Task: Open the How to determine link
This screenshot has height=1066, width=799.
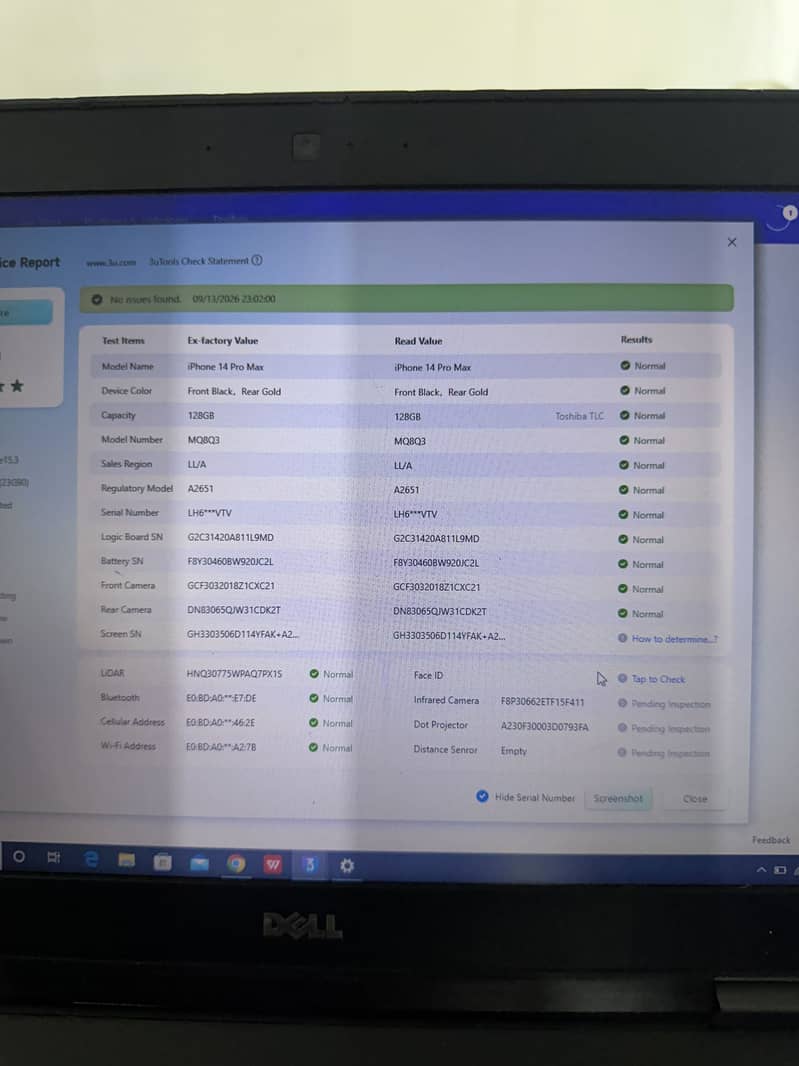Action: pyautogui.click(x=675, y=639)
